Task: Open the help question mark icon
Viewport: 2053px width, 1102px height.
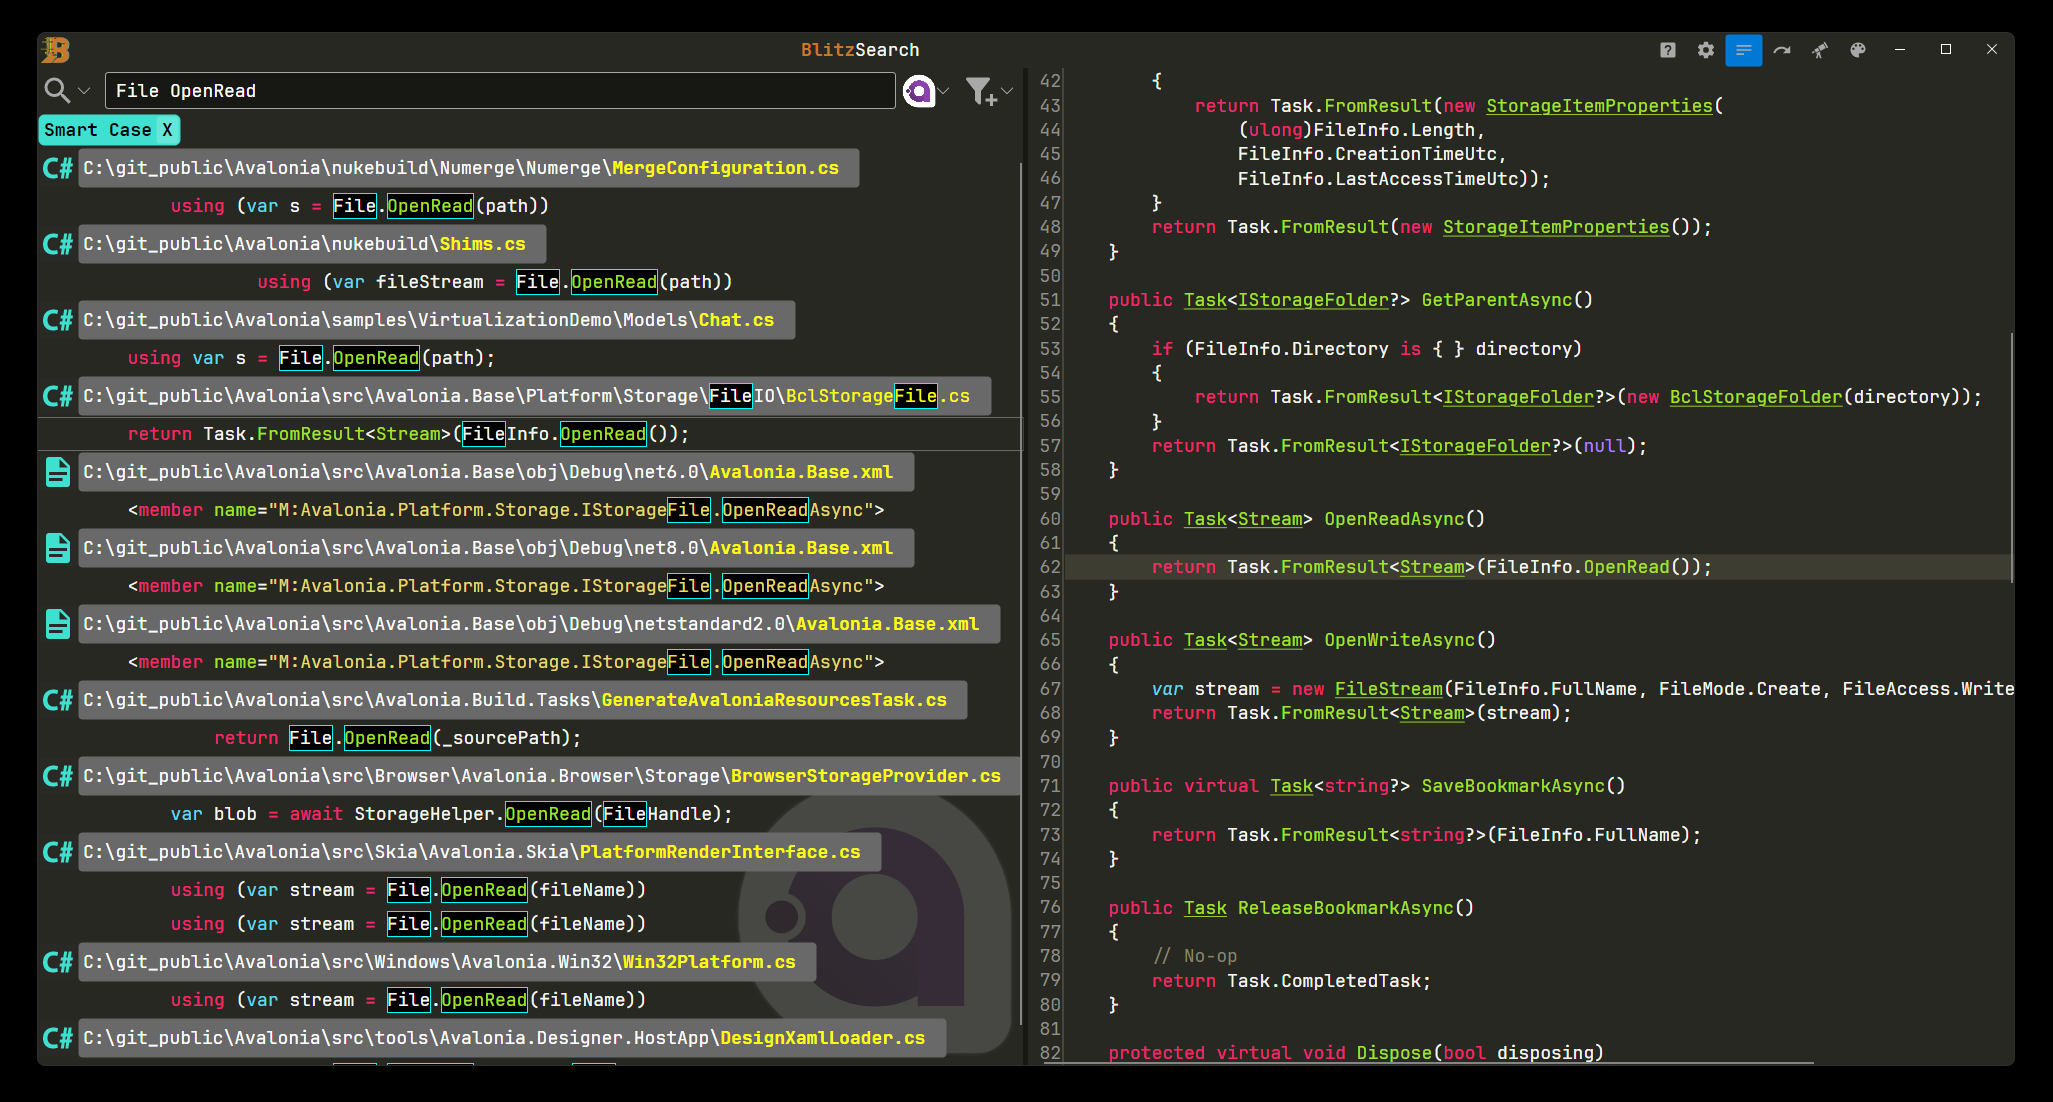Action: [x=1668, y=50]
